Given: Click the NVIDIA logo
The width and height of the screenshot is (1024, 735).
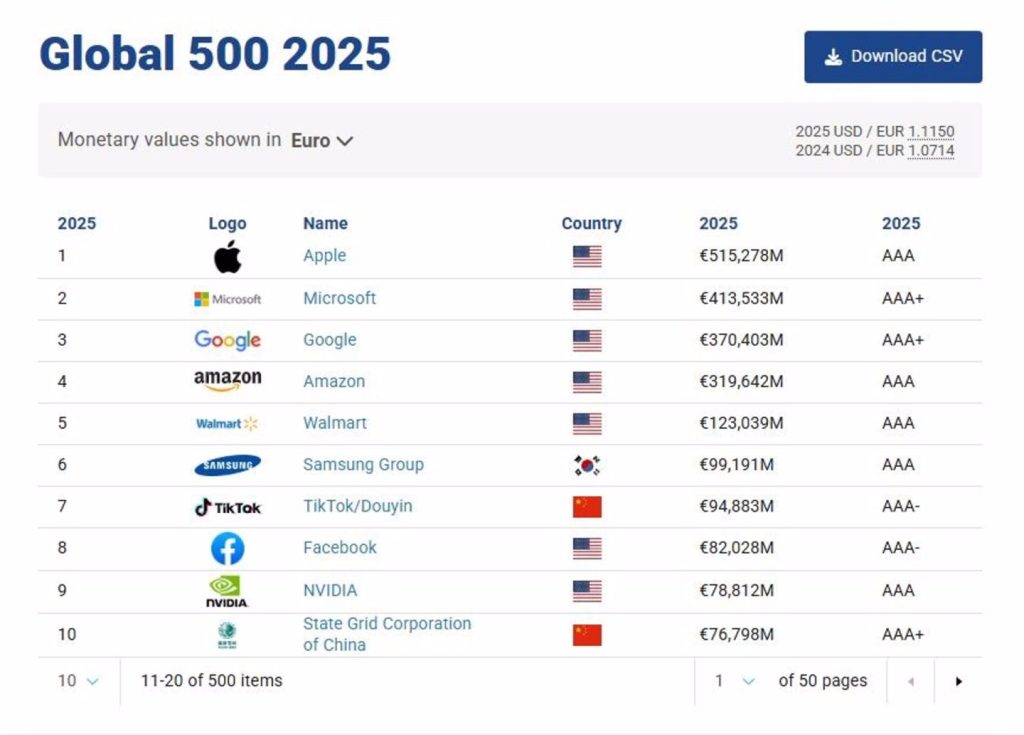Looking at the screenshot, I should click(x=227, y=590).
